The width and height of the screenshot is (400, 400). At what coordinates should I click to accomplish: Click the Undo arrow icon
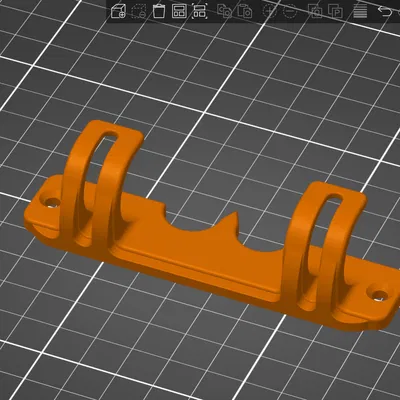point(385,11)
